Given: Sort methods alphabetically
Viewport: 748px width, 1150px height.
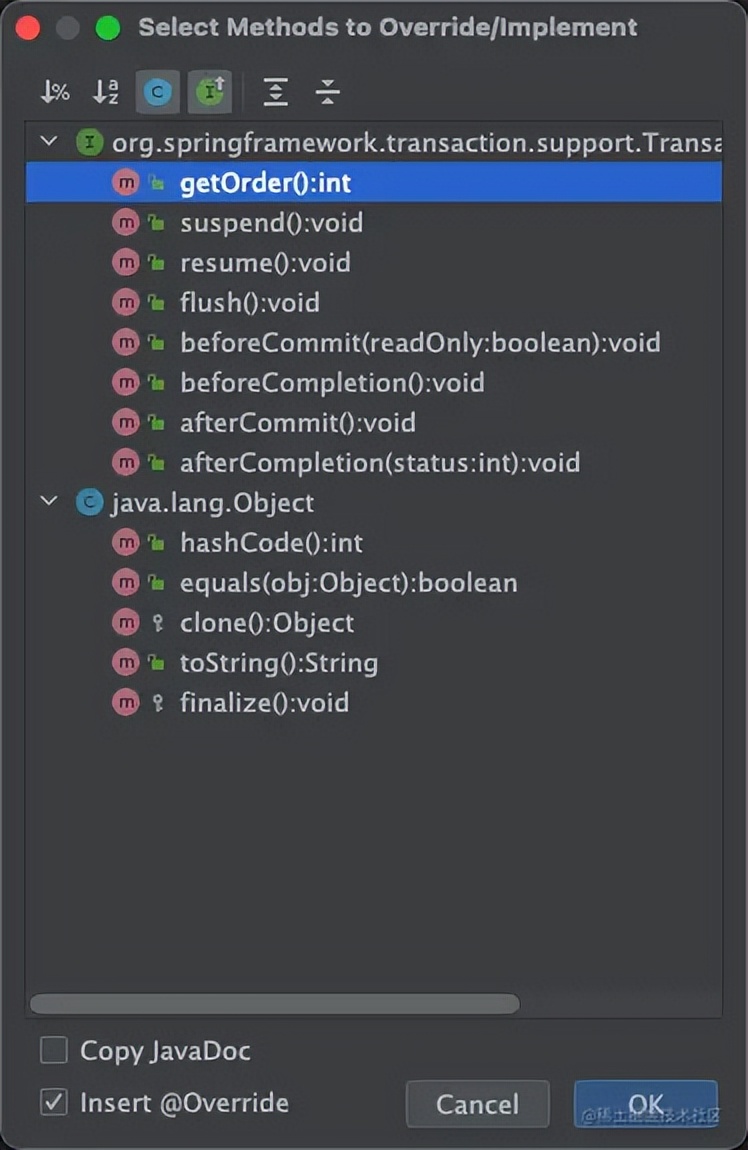Looking at the screenshot, I should [106, 91].
